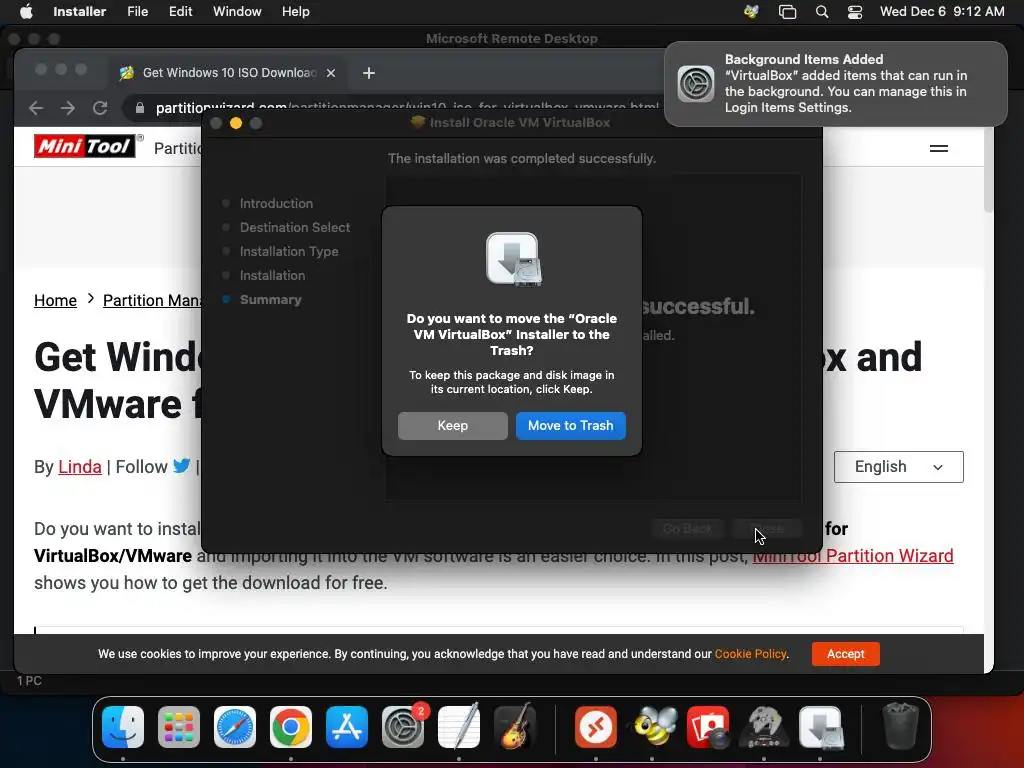Click System Settings icon in notification
1024x768 pixels.
click(x=696, y=84)
